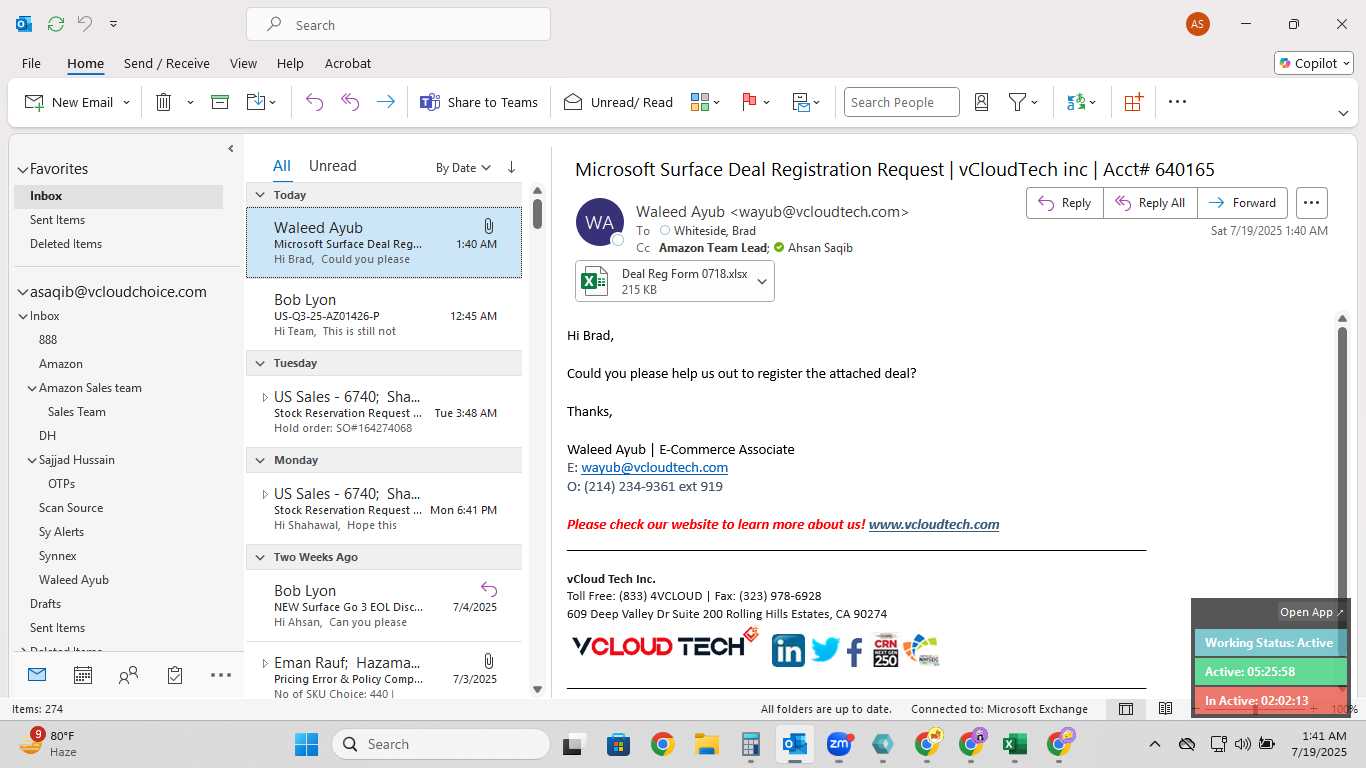Mark message Unread/Read

pos(618,102)
